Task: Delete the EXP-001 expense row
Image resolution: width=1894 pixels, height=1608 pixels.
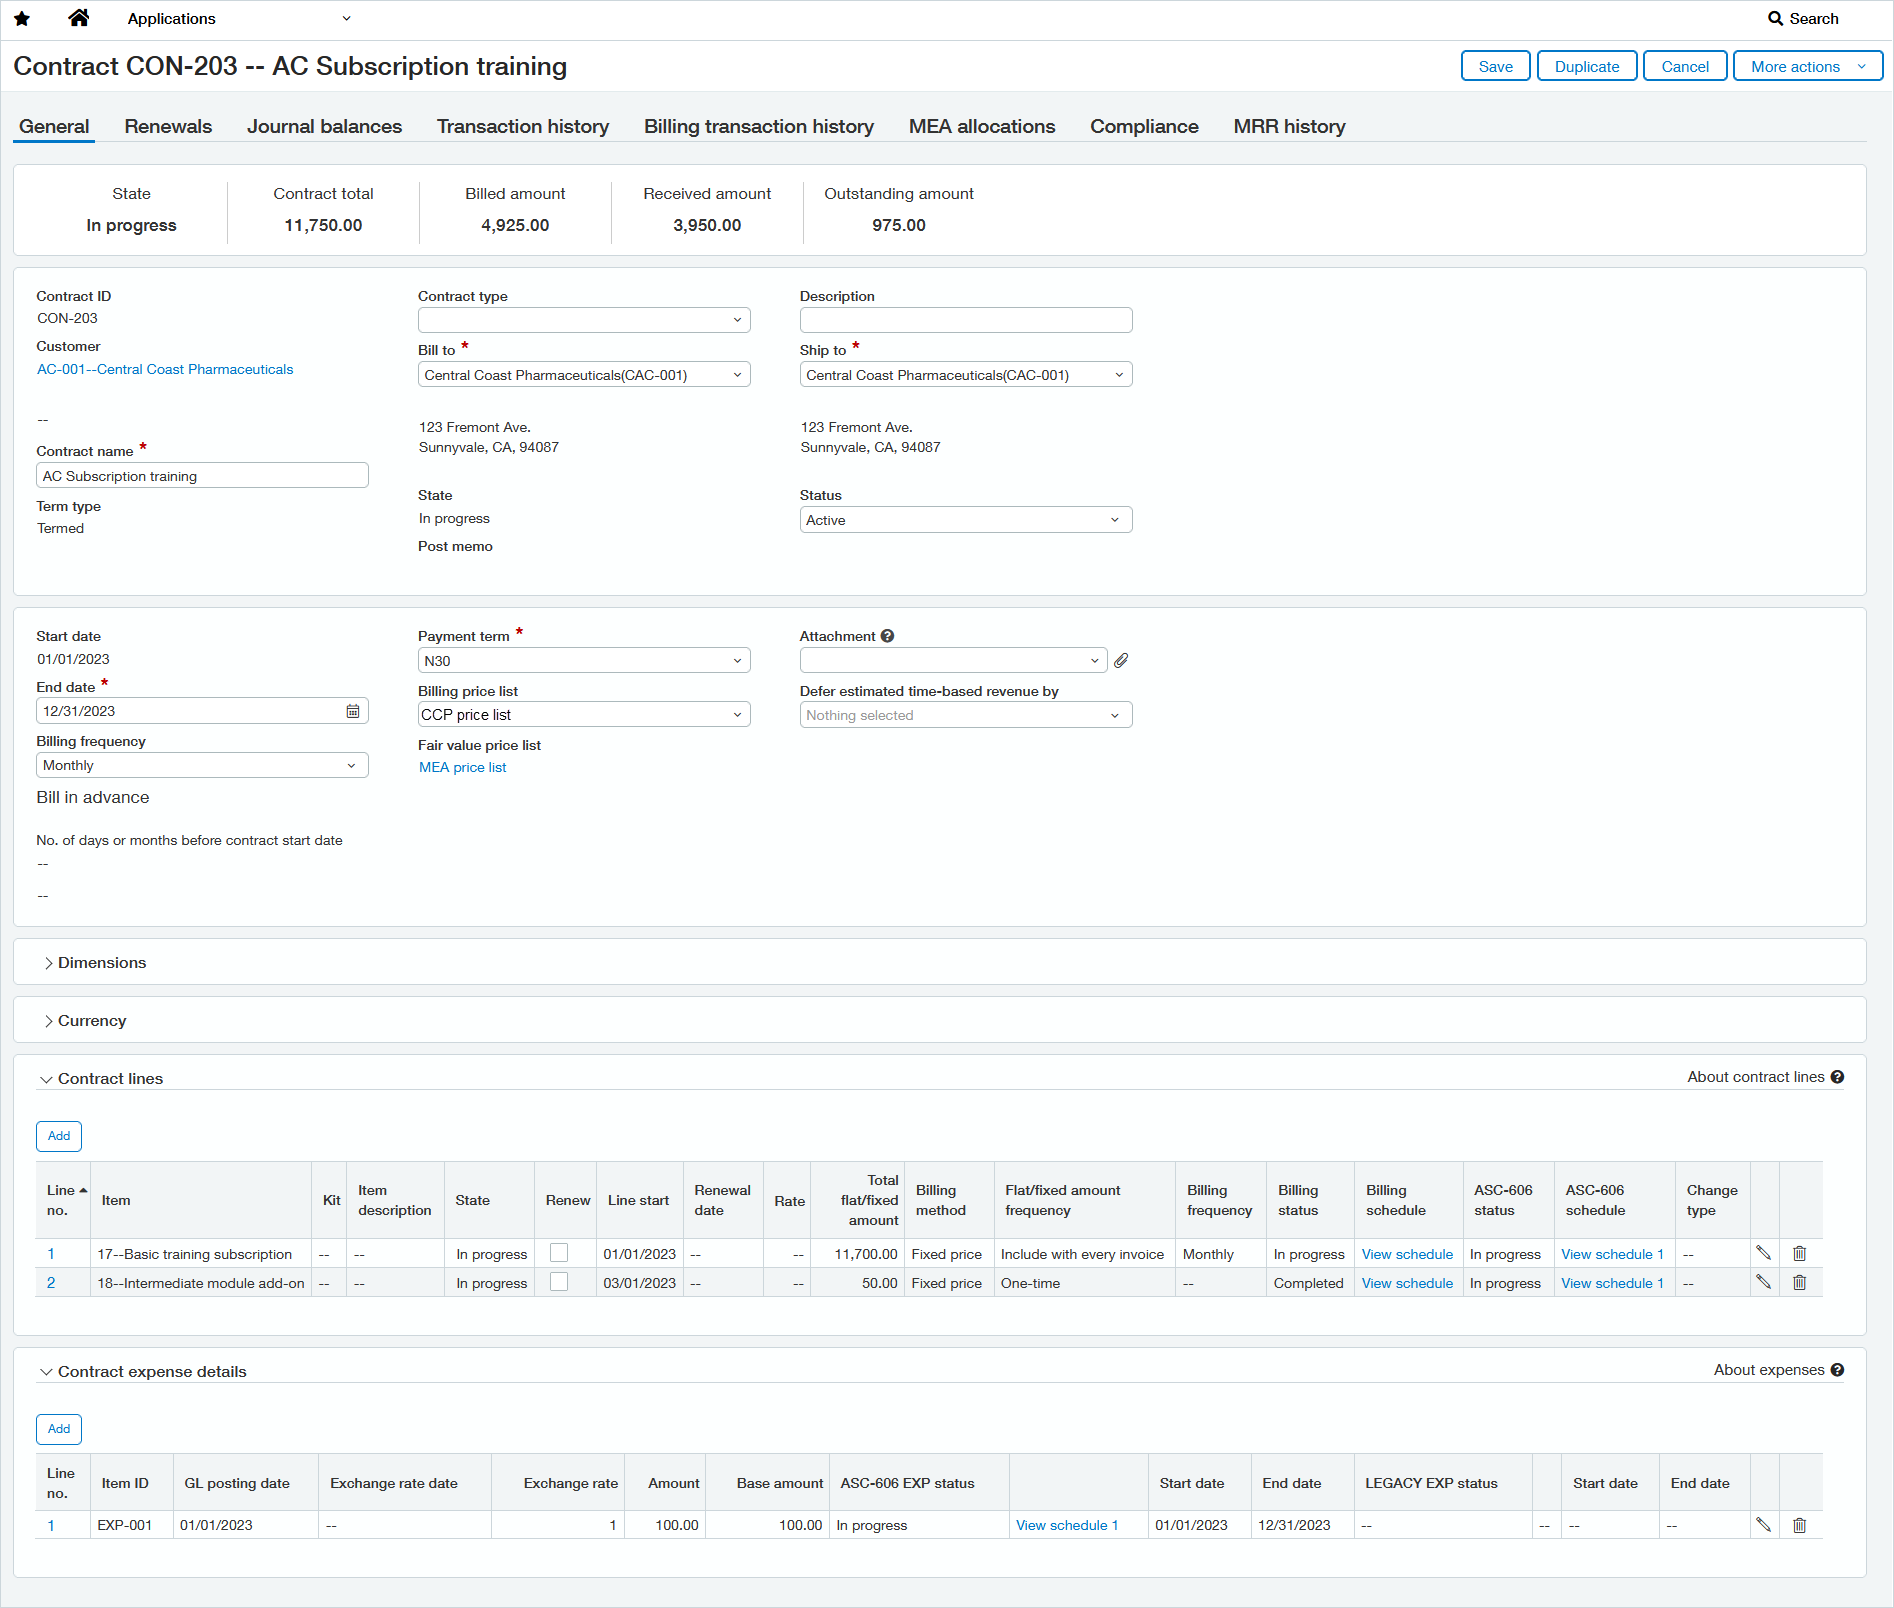Action: 1798,1525
